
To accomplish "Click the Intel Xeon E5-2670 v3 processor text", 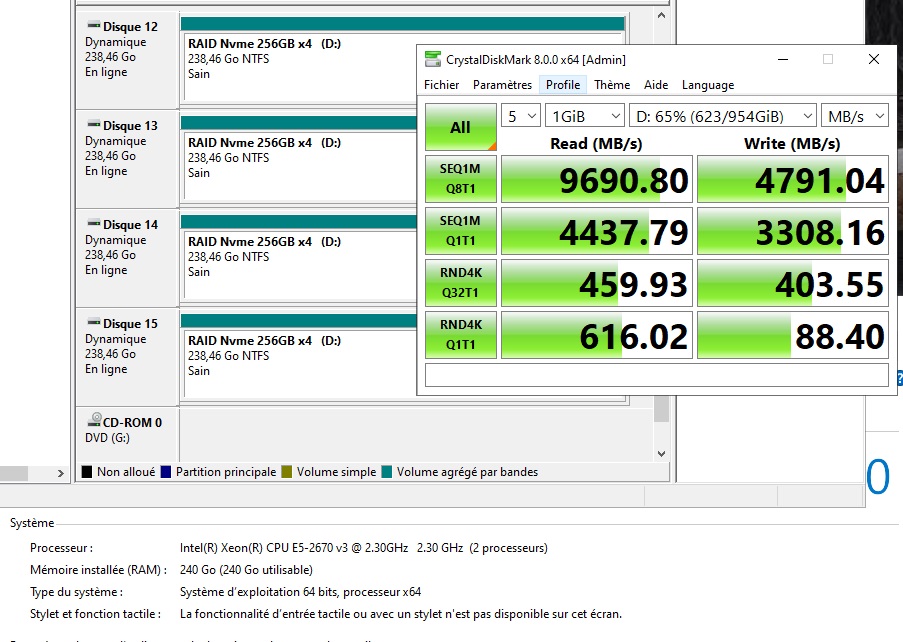I will tap(363, 548).
